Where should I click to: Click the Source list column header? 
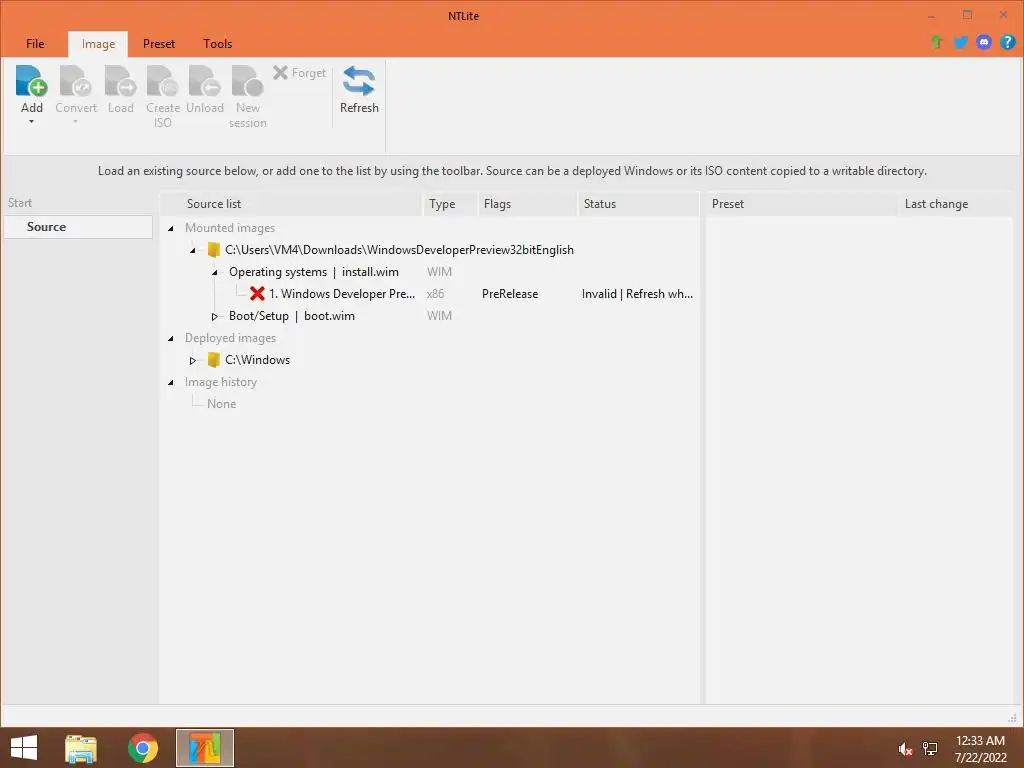pyautogui.click(x=291, y=204)
